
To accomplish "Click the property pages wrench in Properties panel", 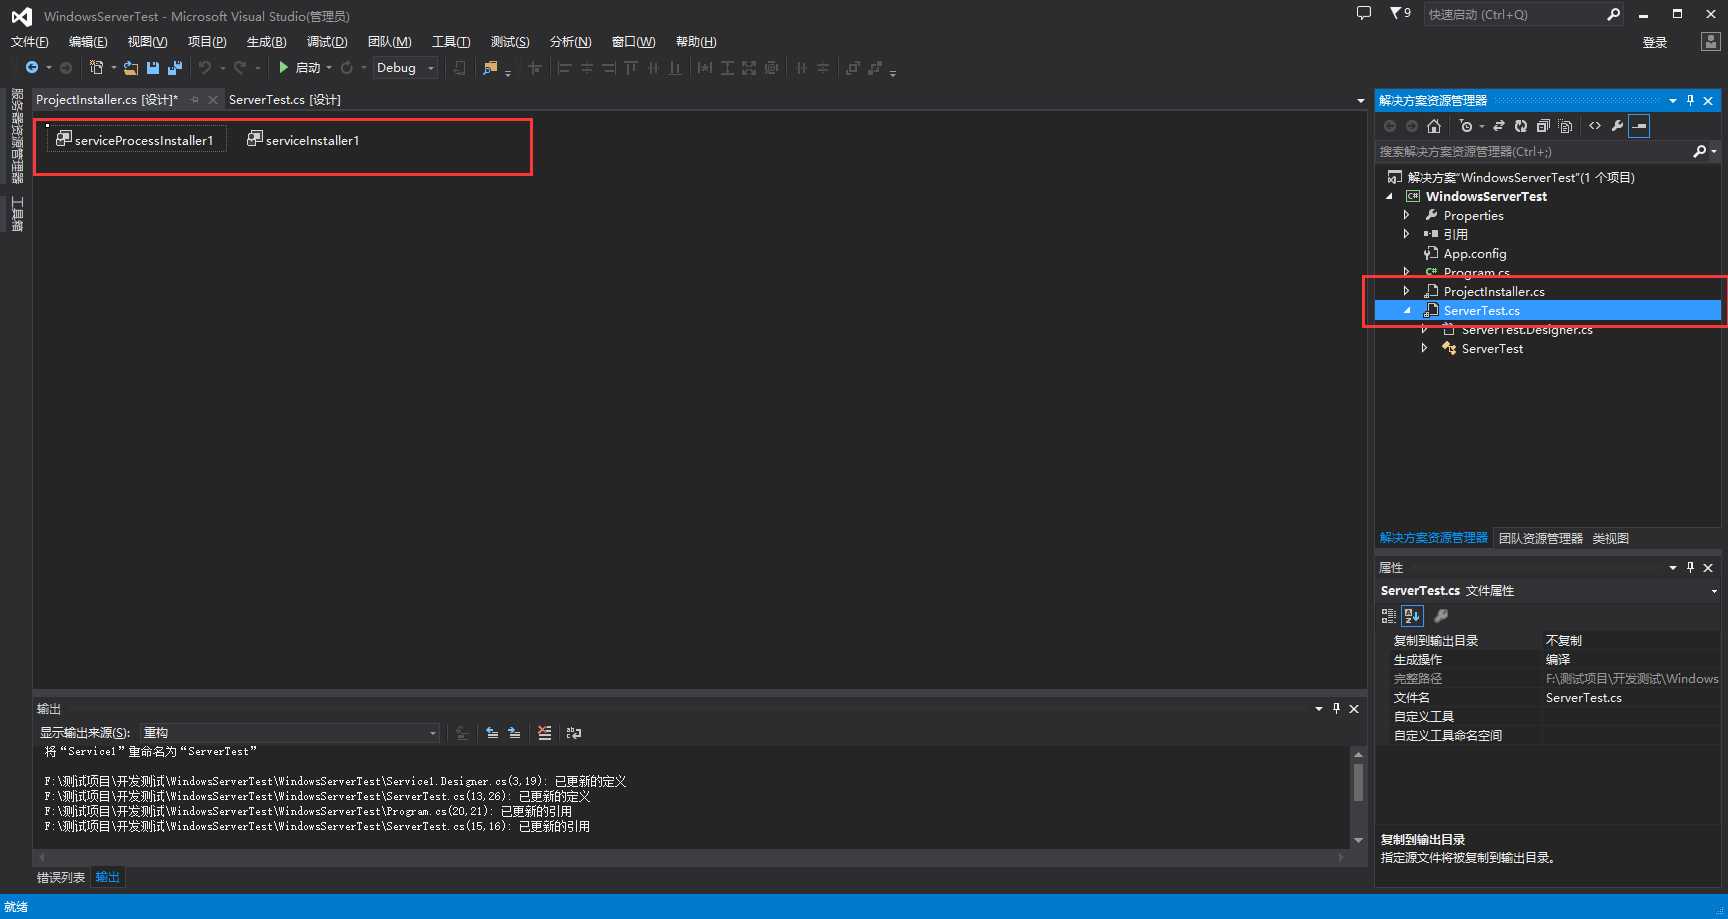I will 1441,616.
